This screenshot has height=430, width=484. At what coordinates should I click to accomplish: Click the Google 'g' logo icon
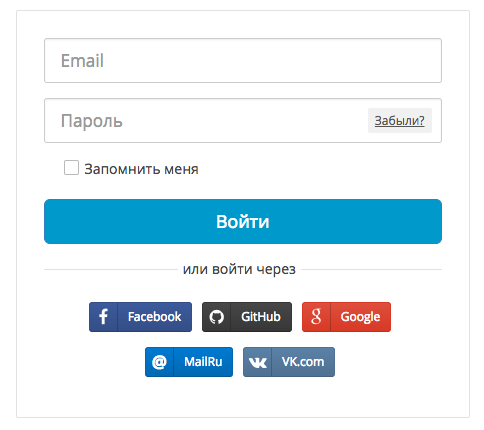pos(316,316)
